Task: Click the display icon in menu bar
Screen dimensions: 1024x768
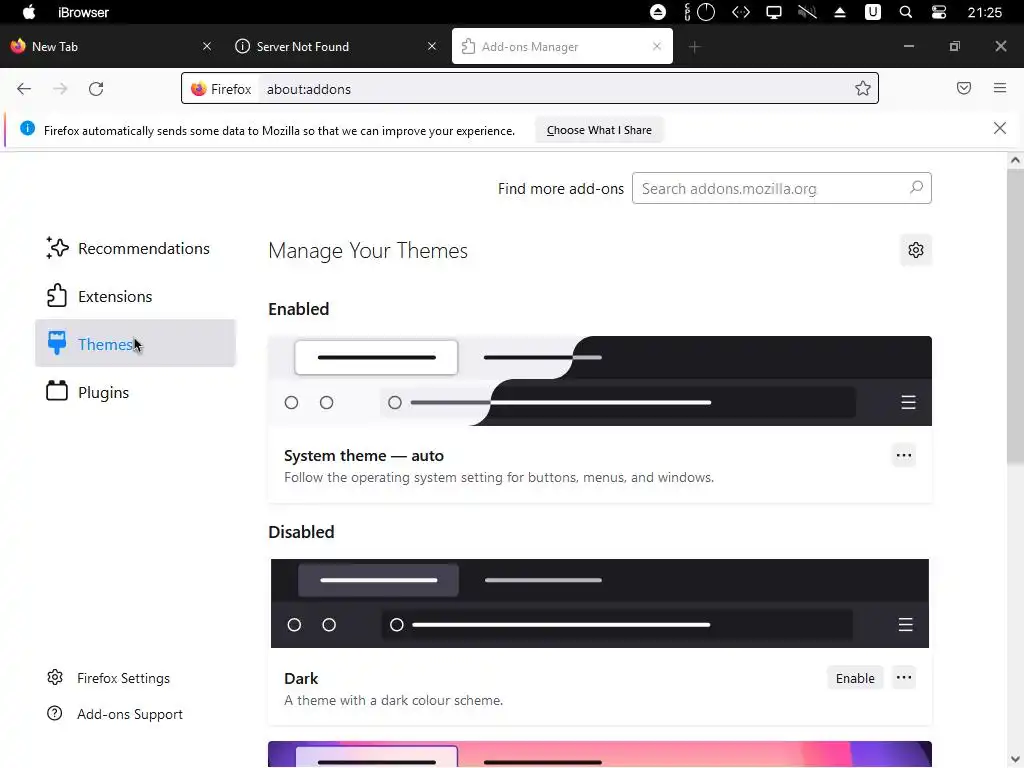Action: [x=774, y=12]
